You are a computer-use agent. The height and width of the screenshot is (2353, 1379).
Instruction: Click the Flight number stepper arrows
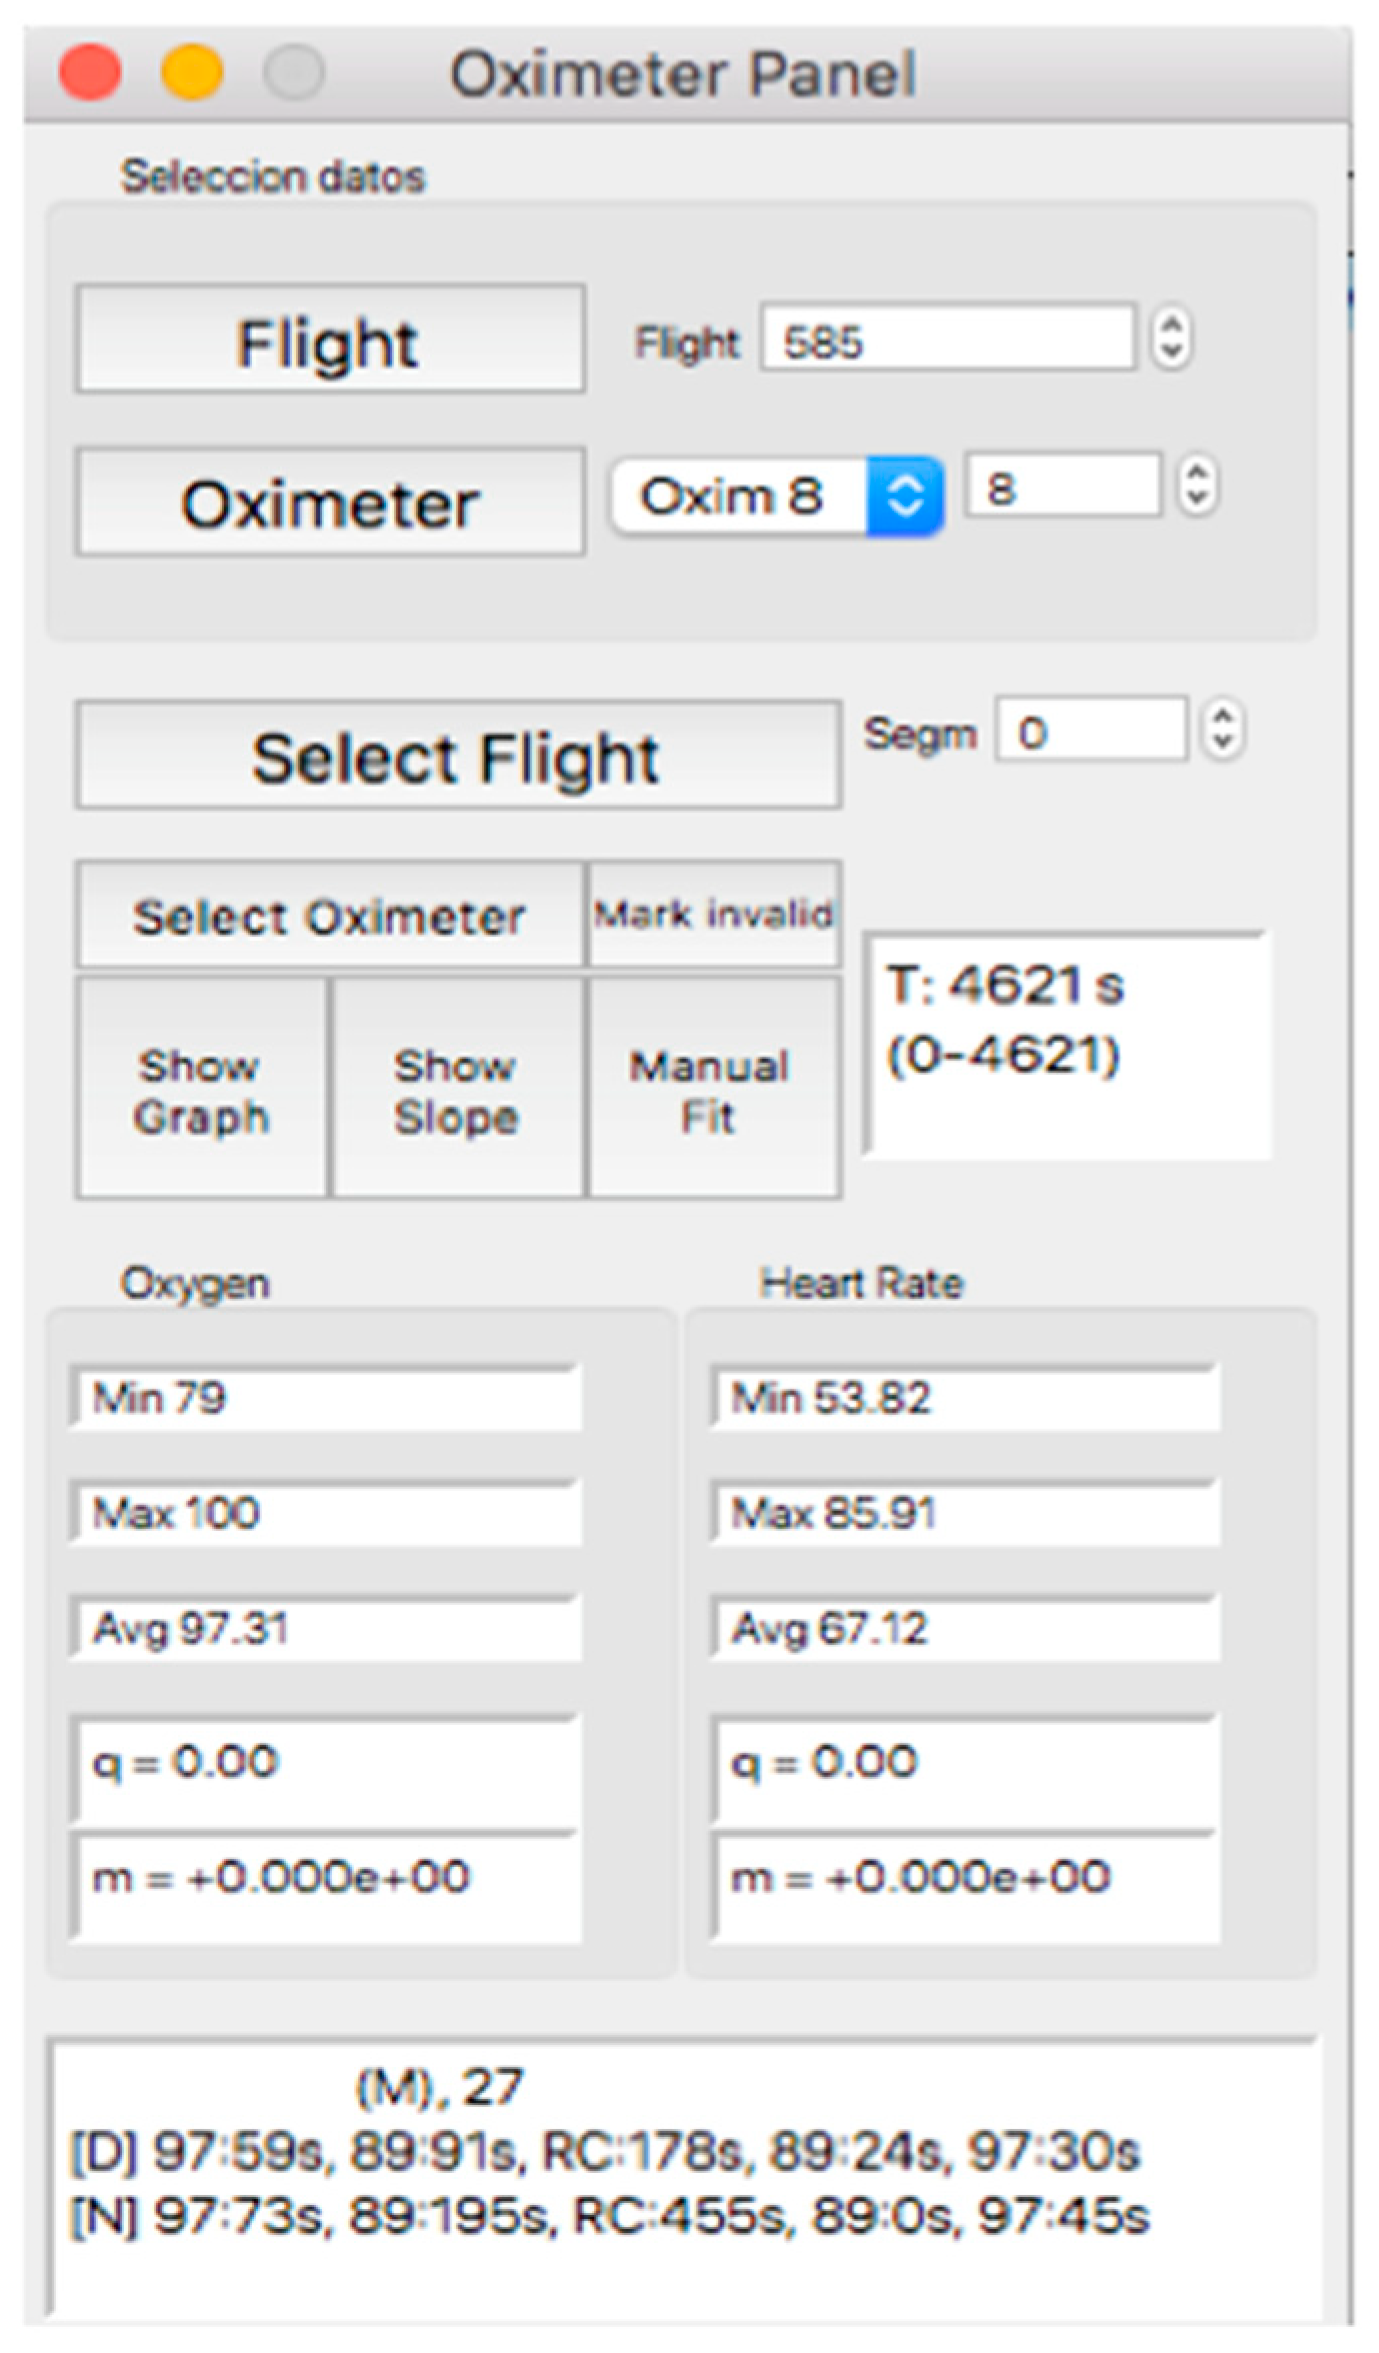1171,338
